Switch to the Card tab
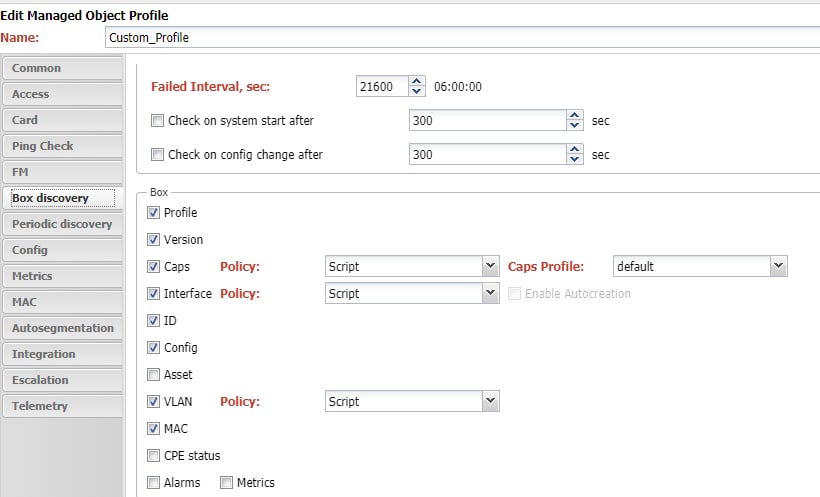The image size is (820, 497). pyautogui.click(x=62, y=120)
